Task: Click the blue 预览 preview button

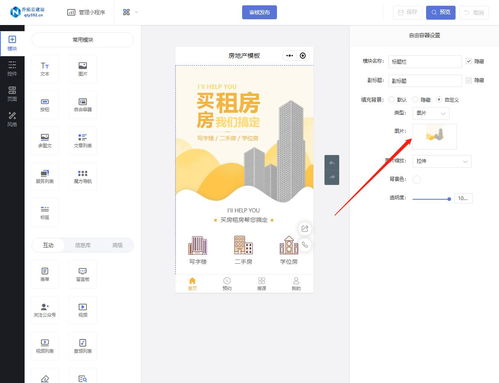Action: [441, 12]
